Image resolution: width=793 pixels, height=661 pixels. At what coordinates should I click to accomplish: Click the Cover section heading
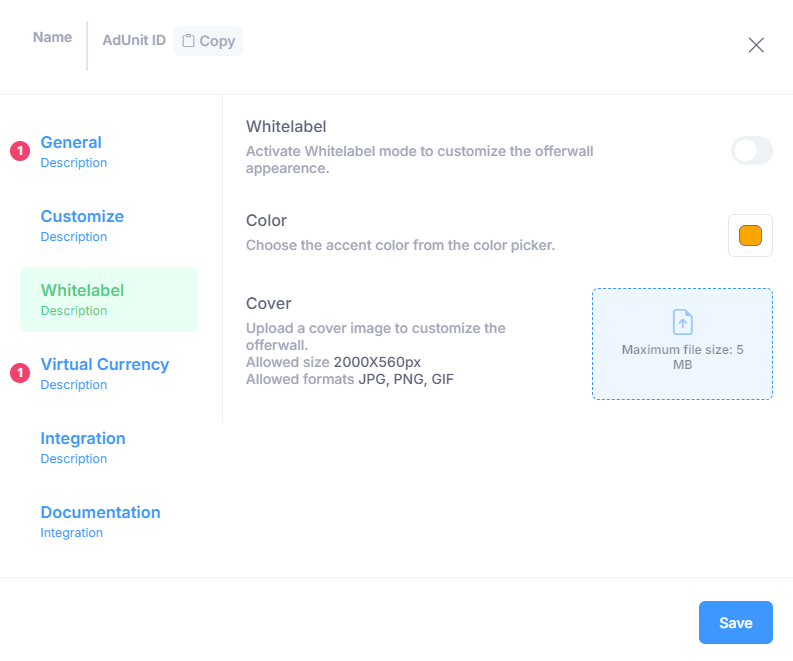[x=268, y=303]
